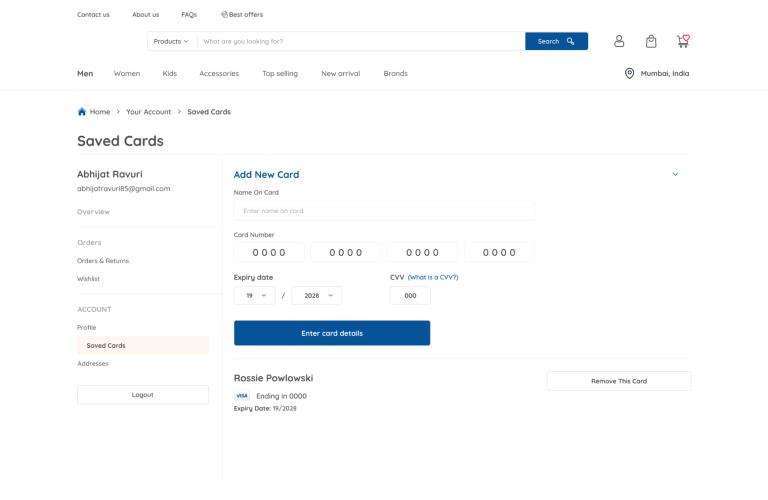
Task: Select the Women menu item
Action: tap(127, 73)
